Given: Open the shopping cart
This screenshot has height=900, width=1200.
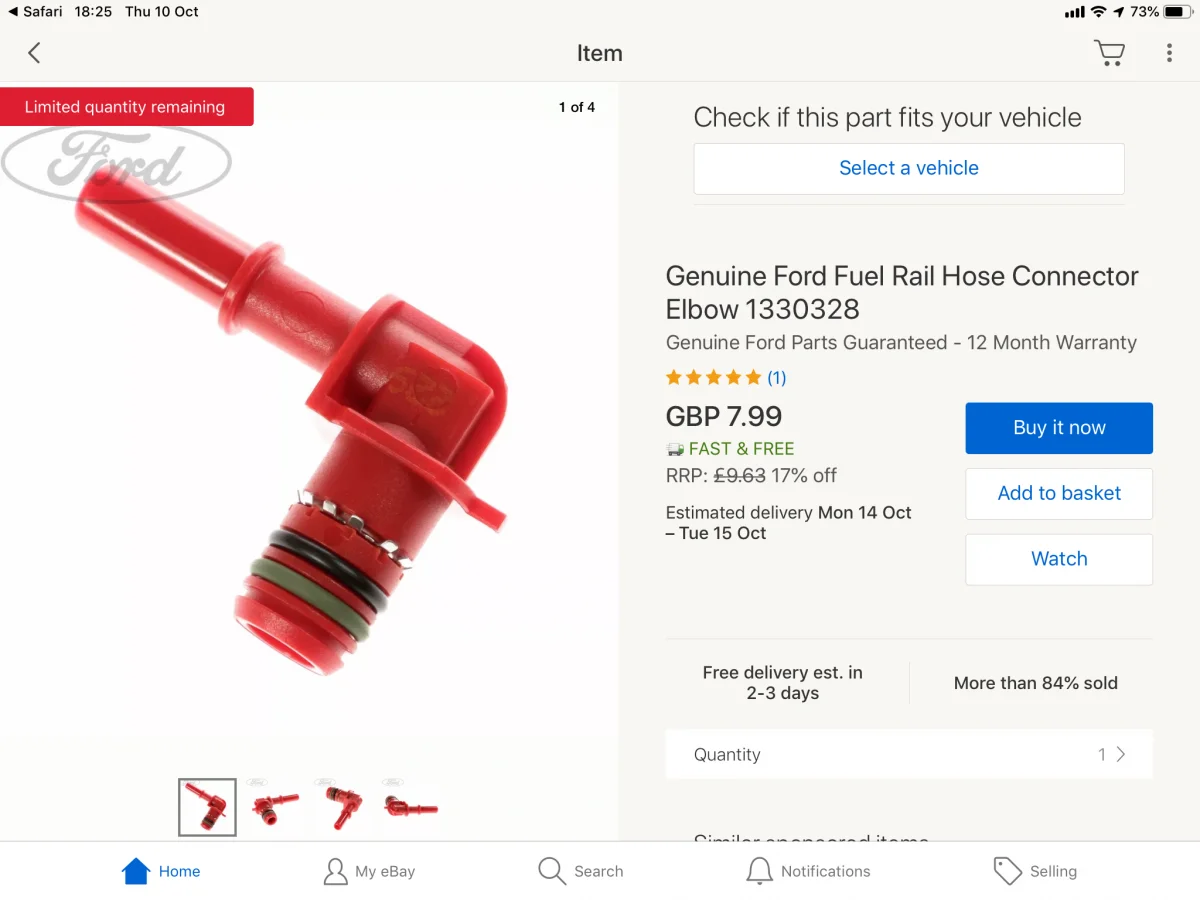Looking at the screenshot, I should pos(1110,53).
